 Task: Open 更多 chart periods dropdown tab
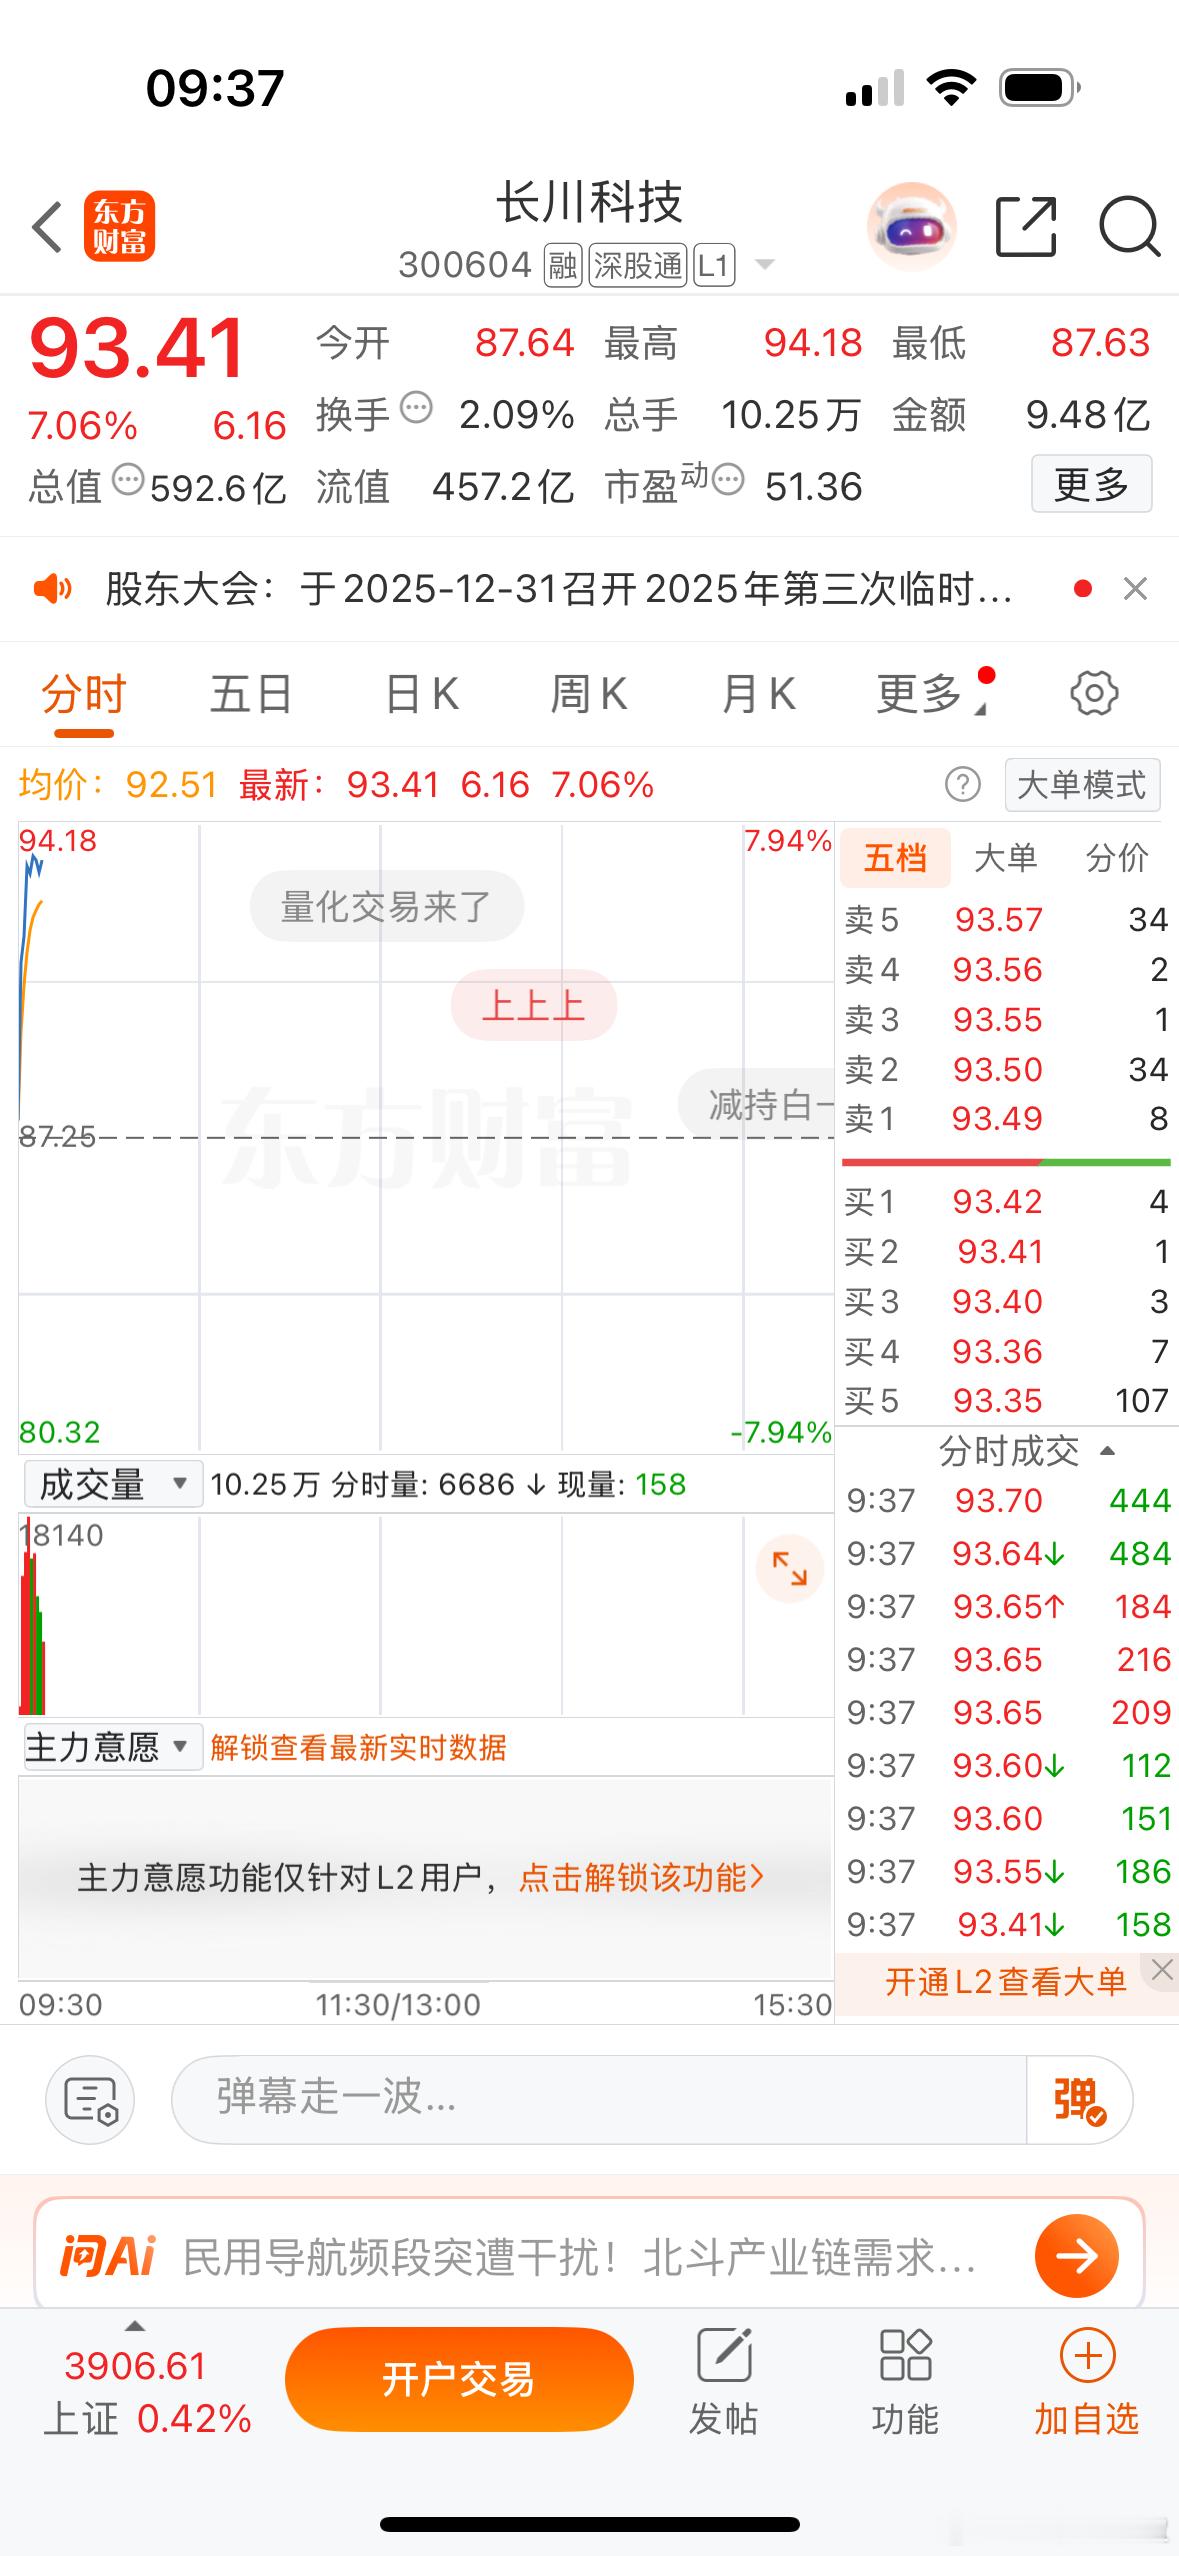click(x=934, y=693)
